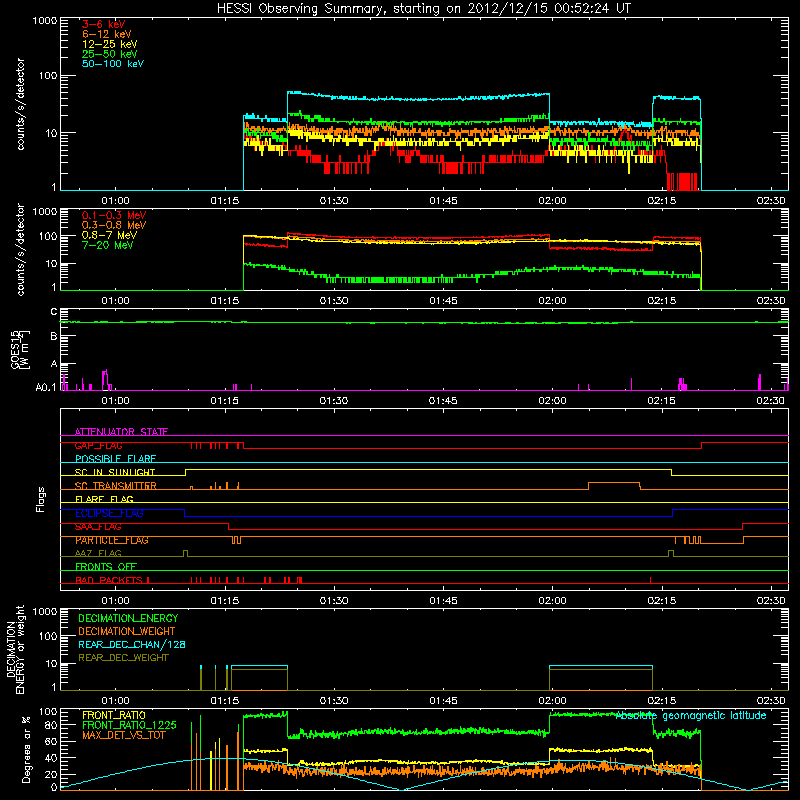
Task: Select the SAA_FLAG label
Action: pos(98,527)
